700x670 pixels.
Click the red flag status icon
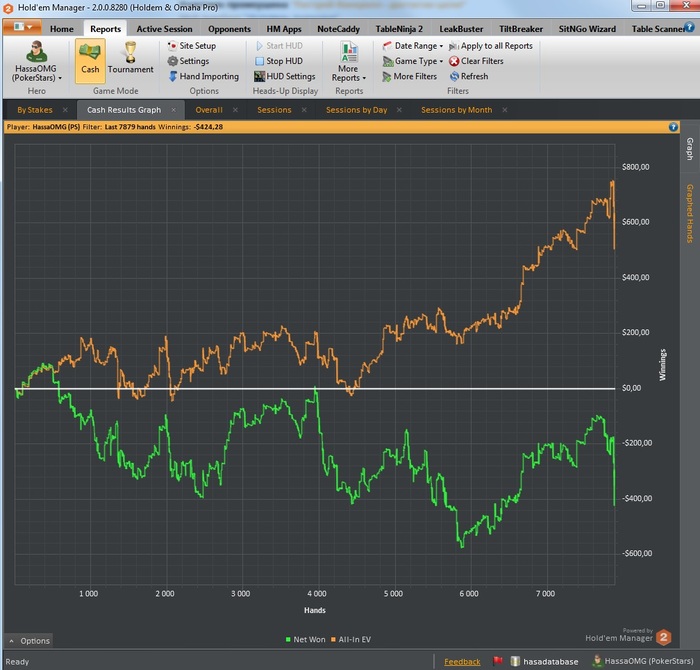pyautogui.click(x=498, y=661)
